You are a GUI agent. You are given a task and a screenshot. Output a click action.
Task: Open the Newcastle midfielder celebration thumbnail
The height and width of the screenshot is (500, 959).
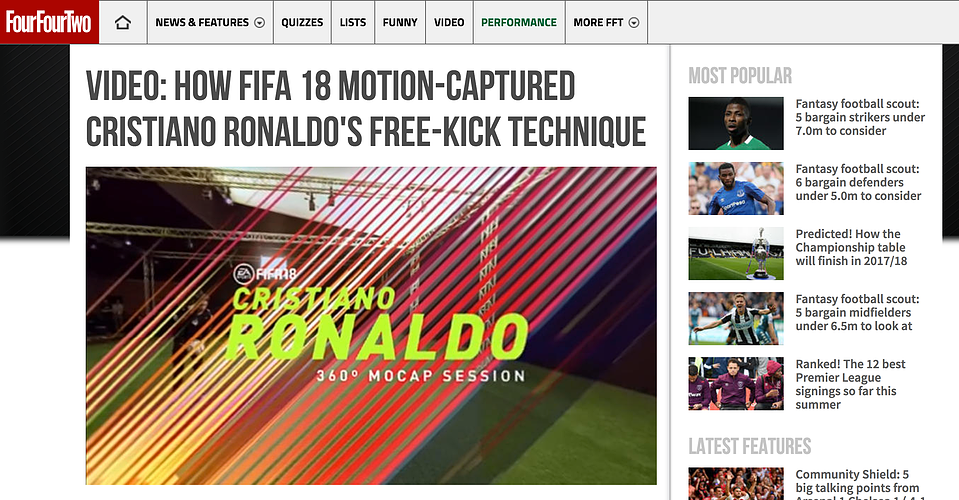pos(736,318)
